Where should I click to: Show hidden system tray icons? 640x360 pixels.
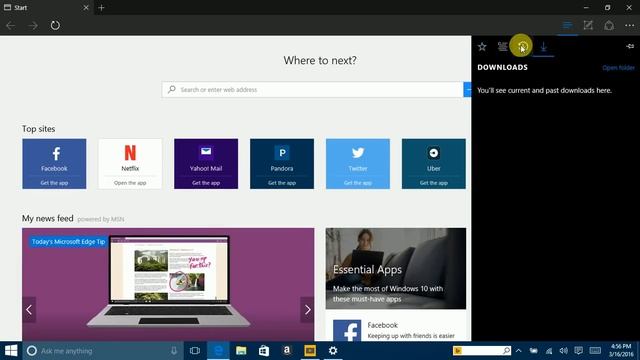point(519,351)
